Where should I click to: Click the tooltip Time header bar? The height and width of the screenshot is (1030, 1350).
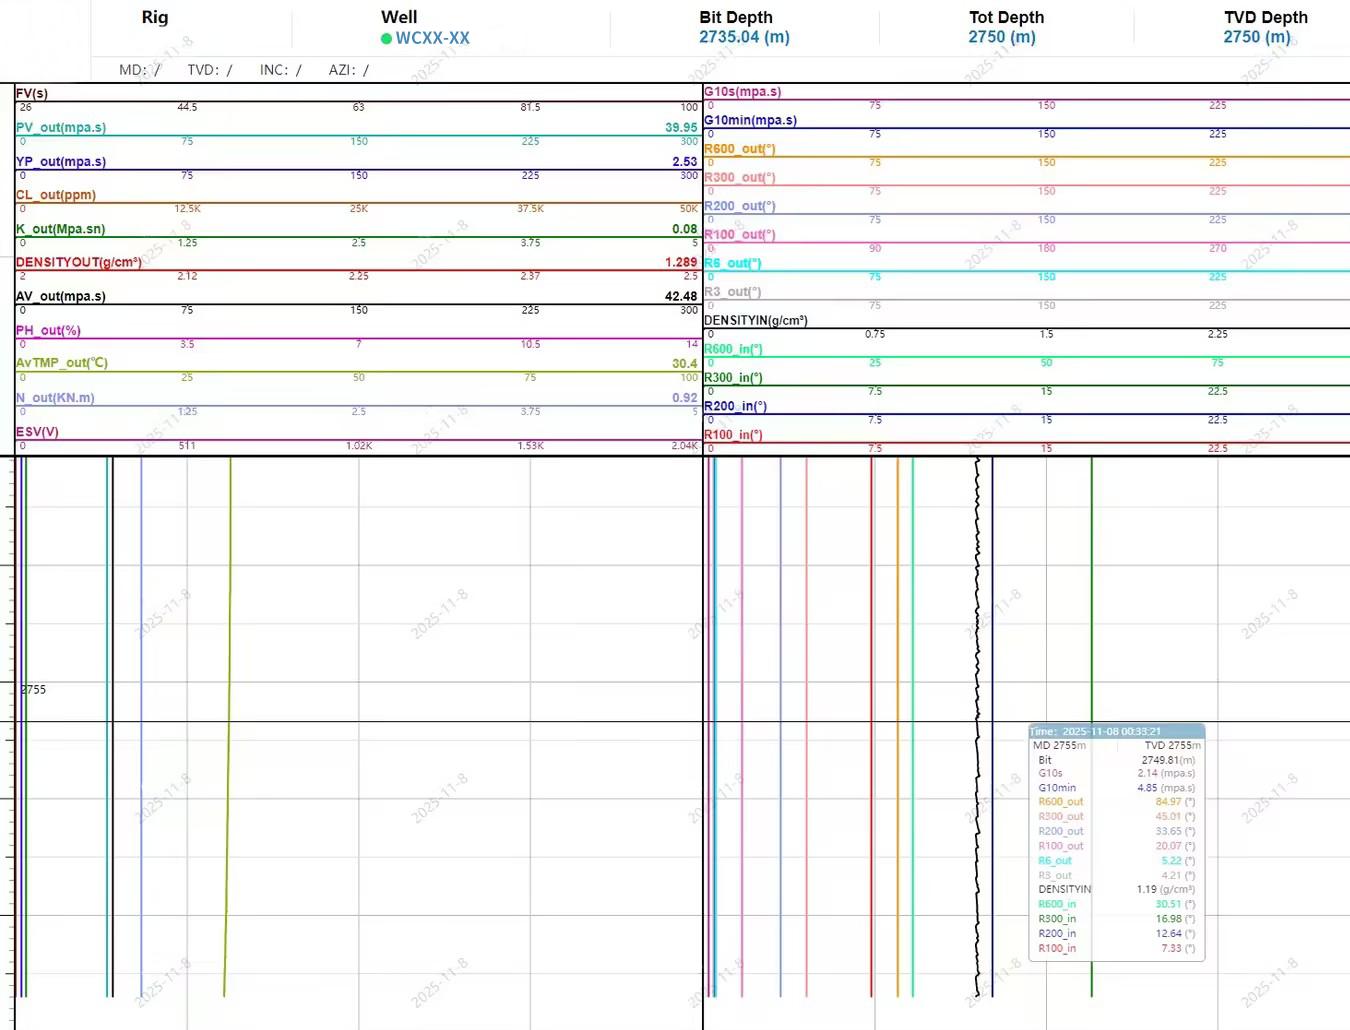point(1116,731)
